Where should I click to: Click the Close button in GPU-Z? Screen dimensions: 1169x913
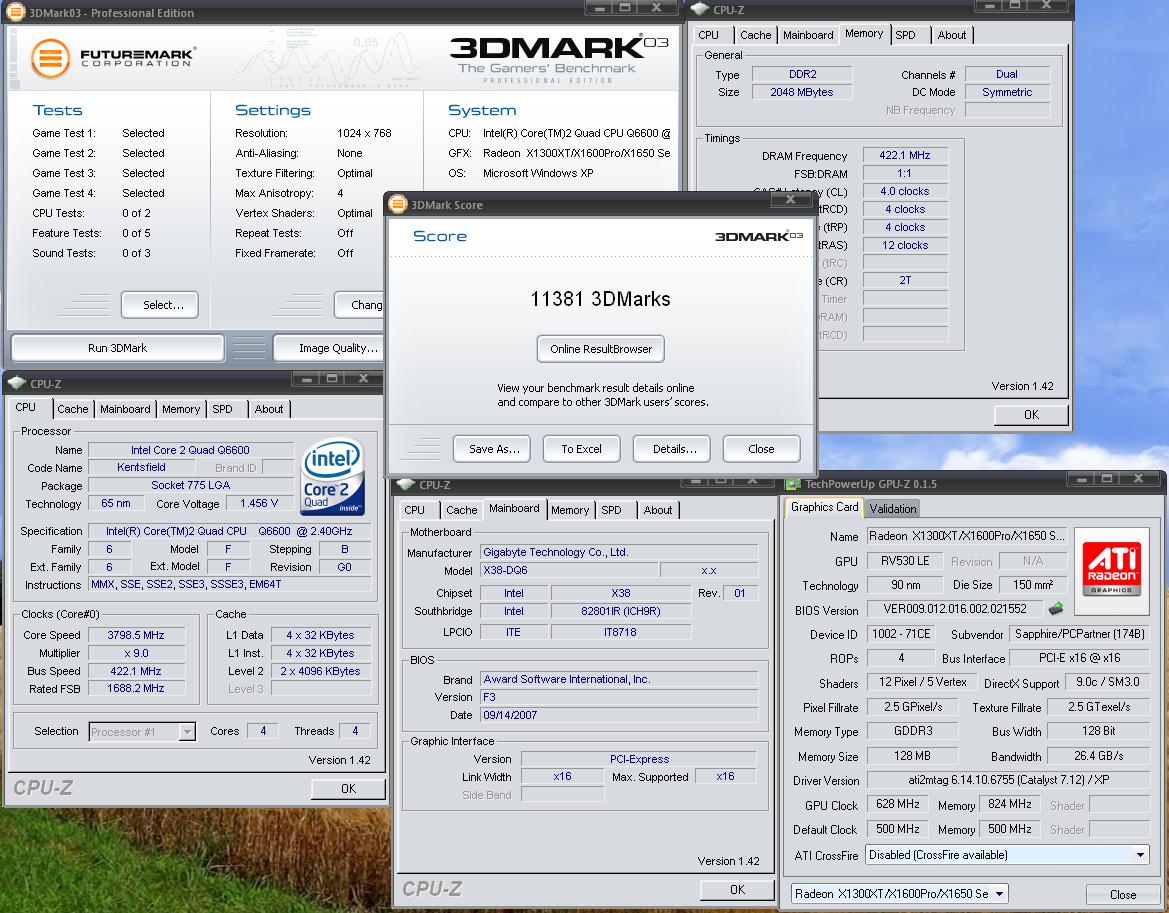tap(1122, 894)
